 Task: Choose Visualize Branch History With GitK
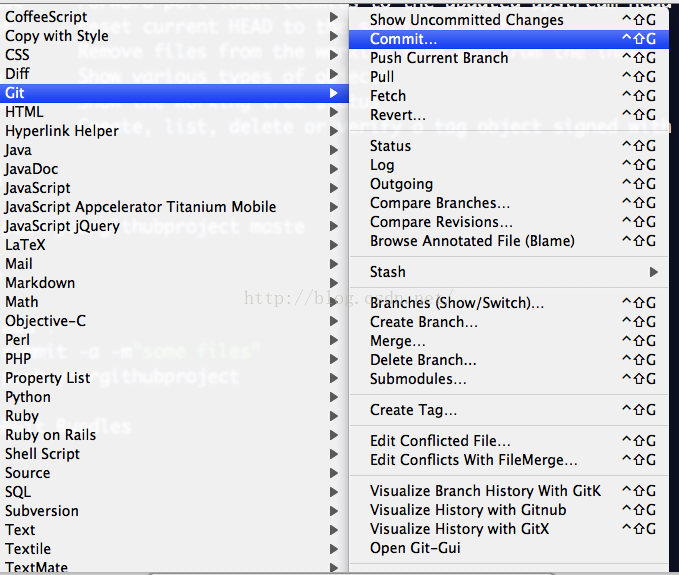coord(509,491)
